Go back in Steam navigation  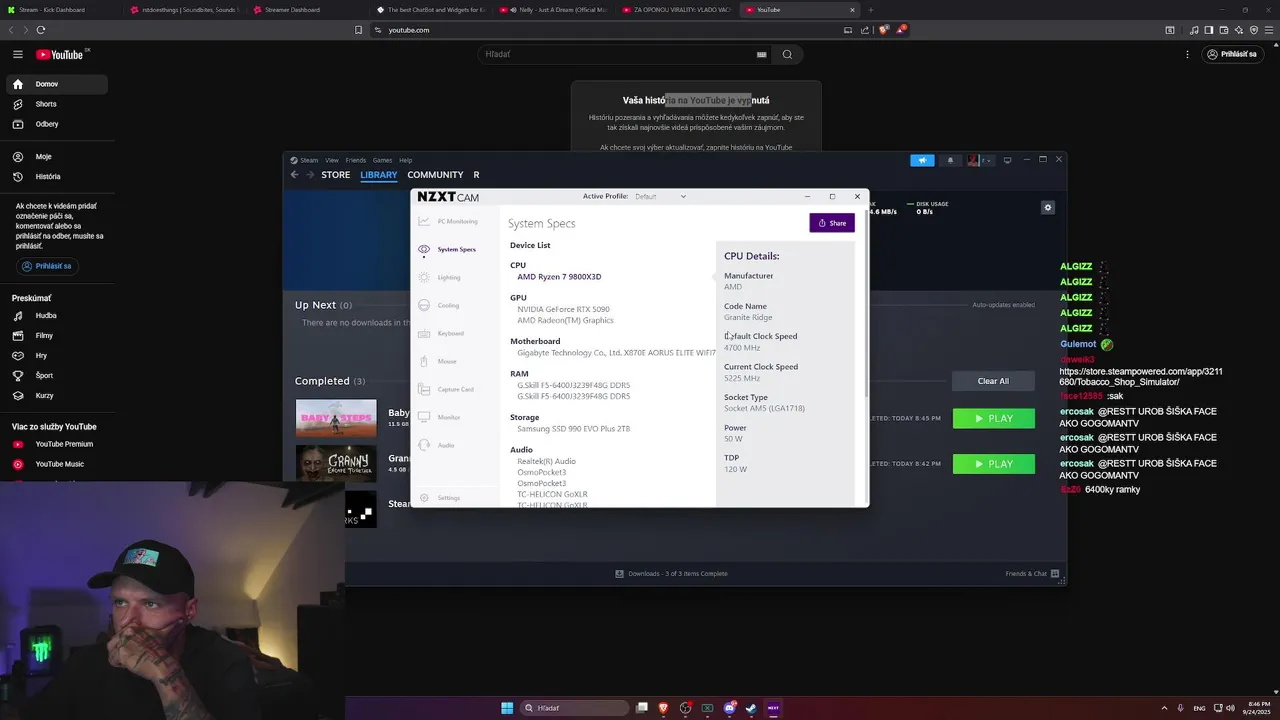(x=294, y=175)
